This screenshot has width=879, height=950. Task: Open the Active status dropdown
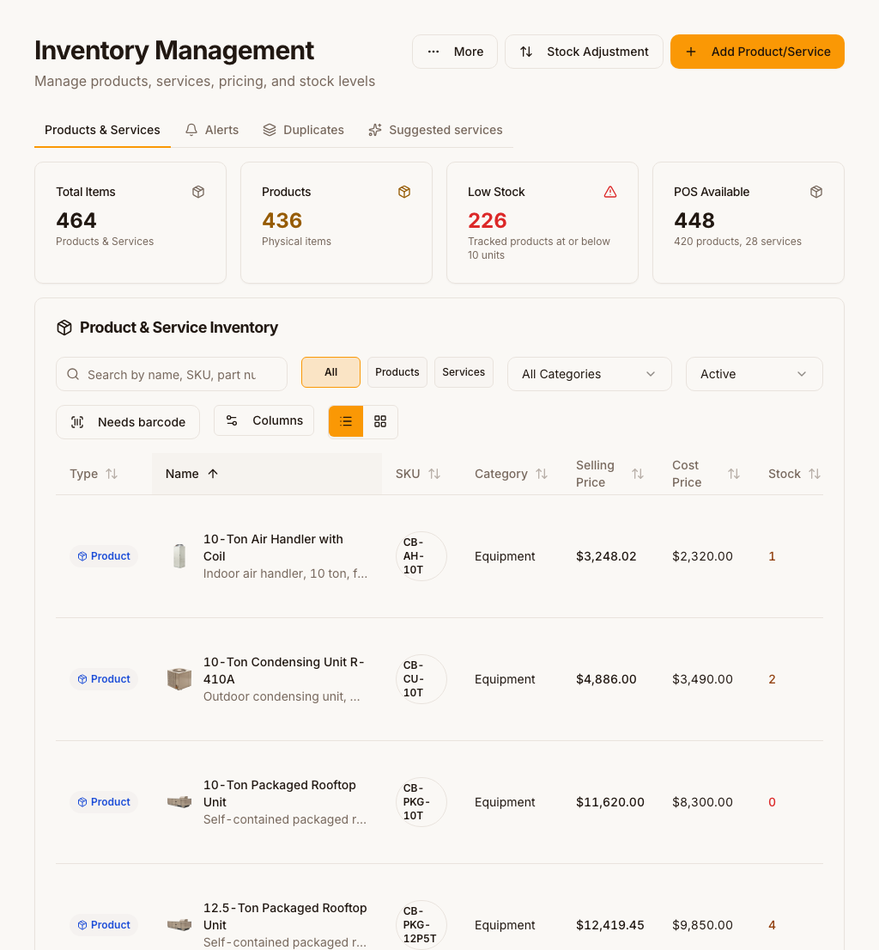[754, 374]
